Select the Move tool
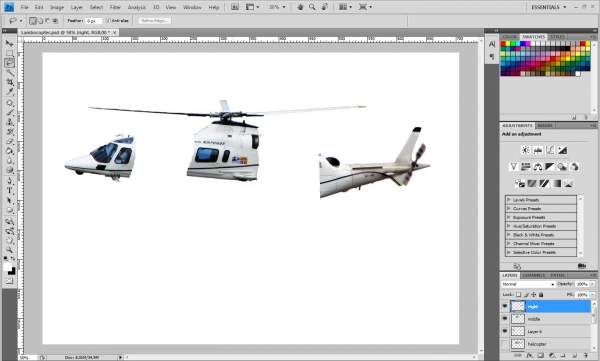 (x=10, y=43)
